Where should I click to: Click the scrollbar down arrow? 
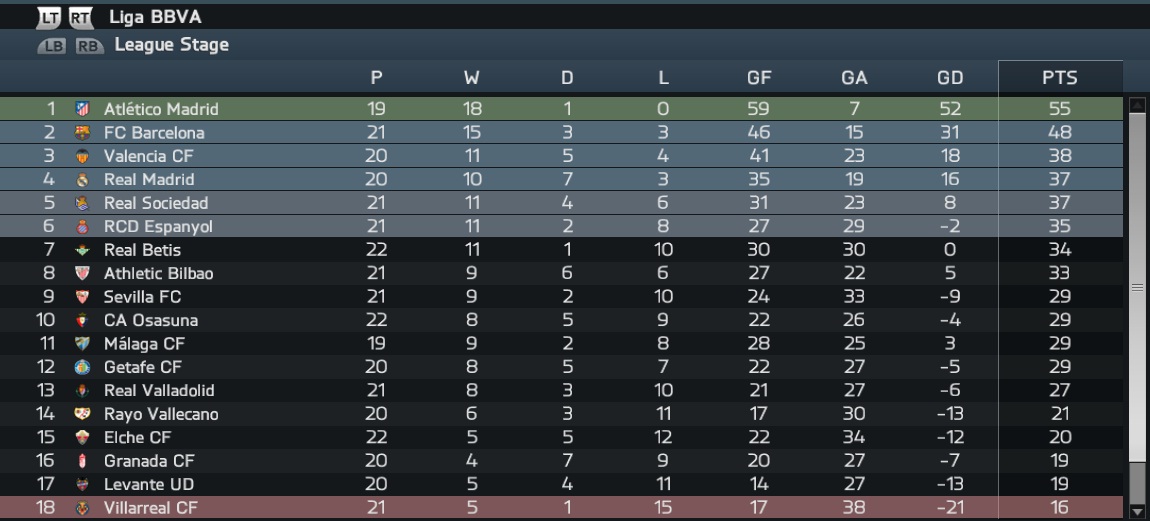[x=1138, y=511]
